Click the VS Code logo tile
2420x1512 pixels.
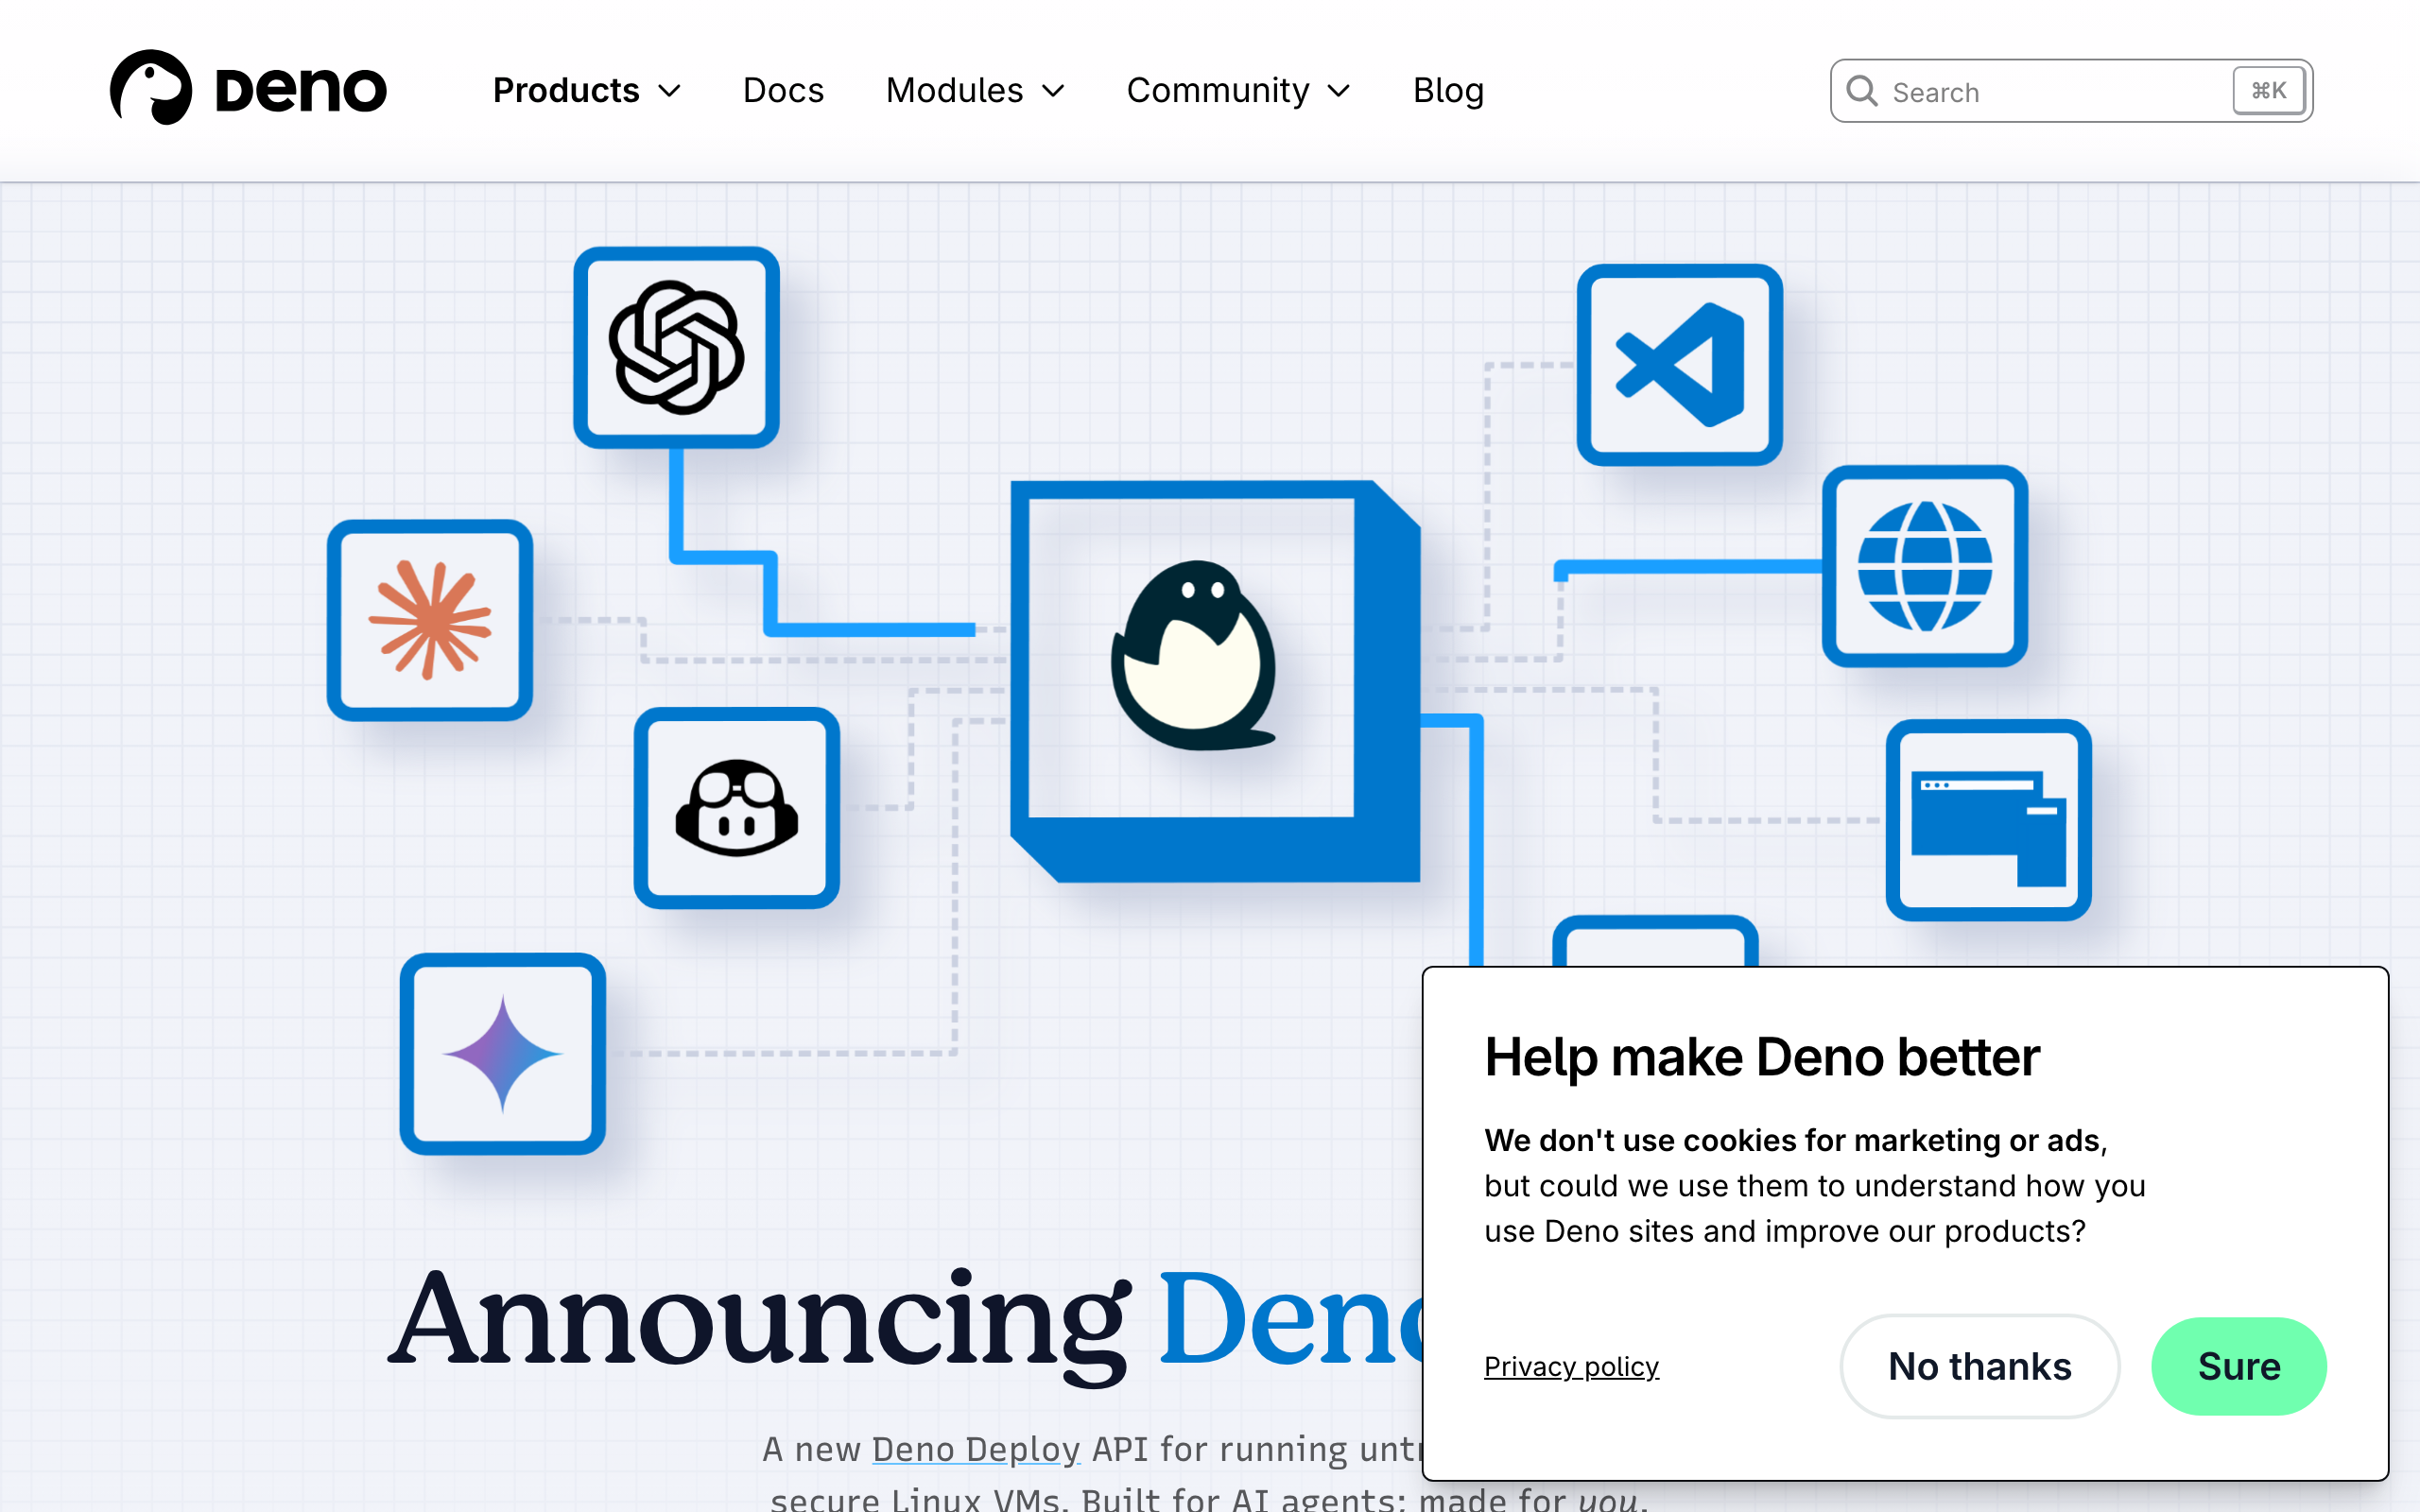point(1679,365)
